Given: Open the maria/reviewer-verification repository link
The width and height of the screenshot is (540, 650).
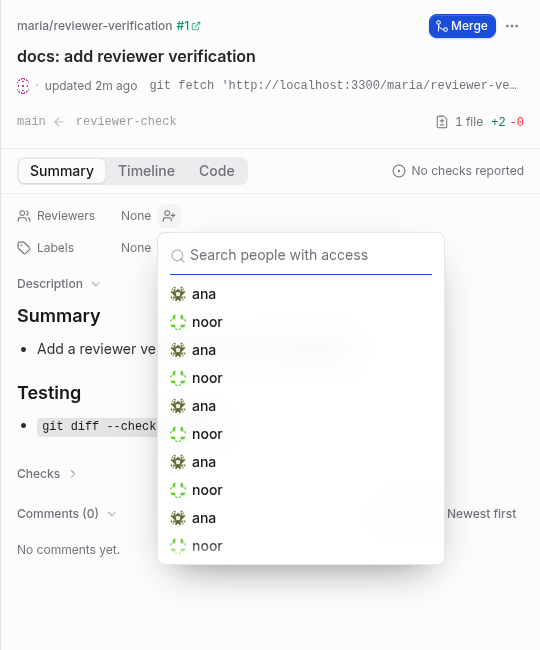Looking at the screenshot, I should click(94, 26).
